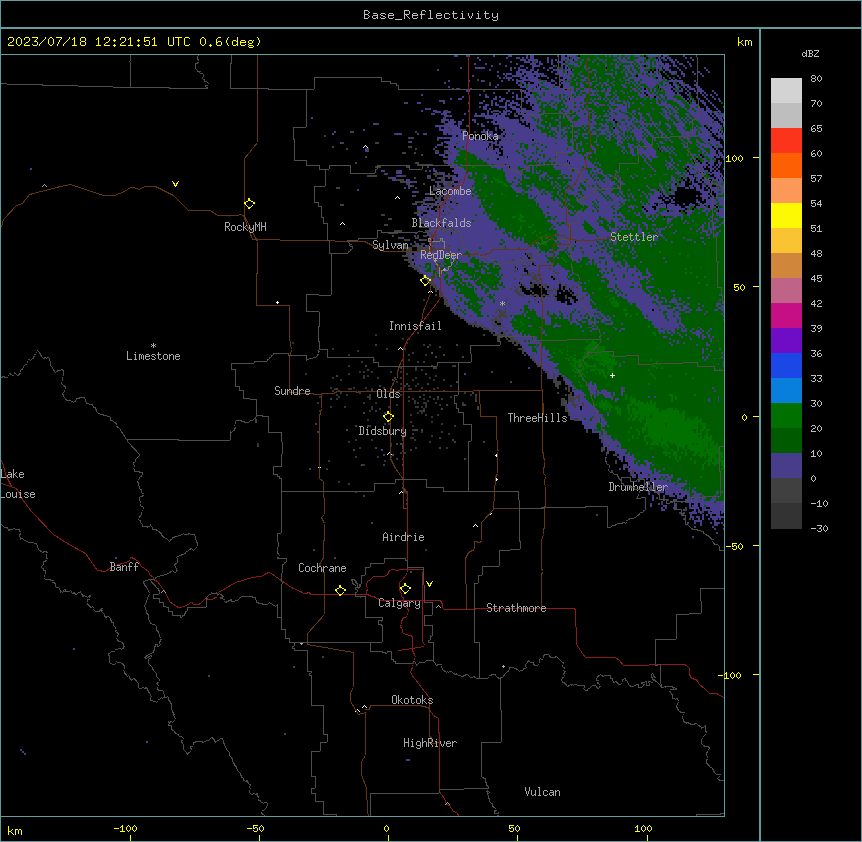
Task: Click the 80 value on the dBZ legend
Action: (x=816, y=79)
